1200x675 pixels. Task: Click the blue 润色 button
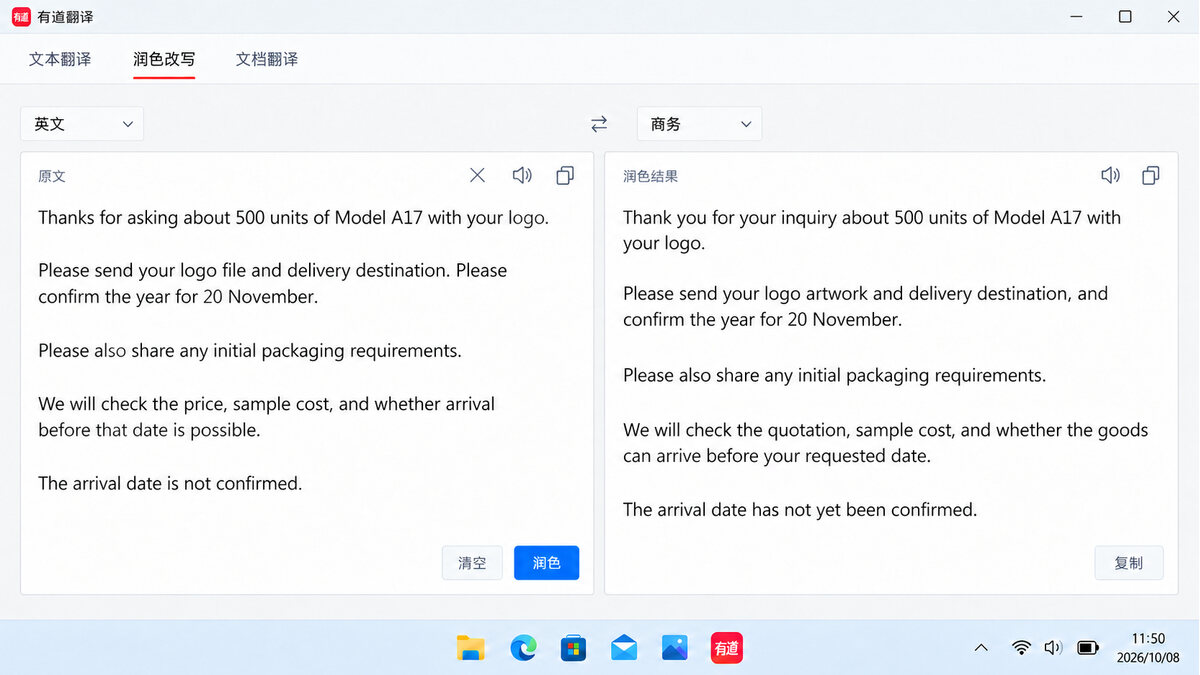(546, 563)
